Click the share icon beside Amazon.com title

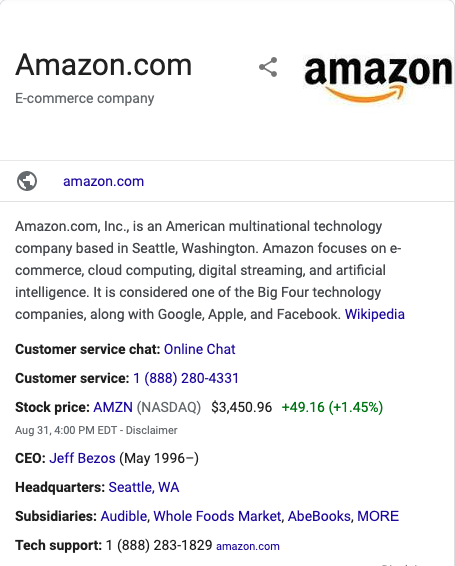pos(268,67)
